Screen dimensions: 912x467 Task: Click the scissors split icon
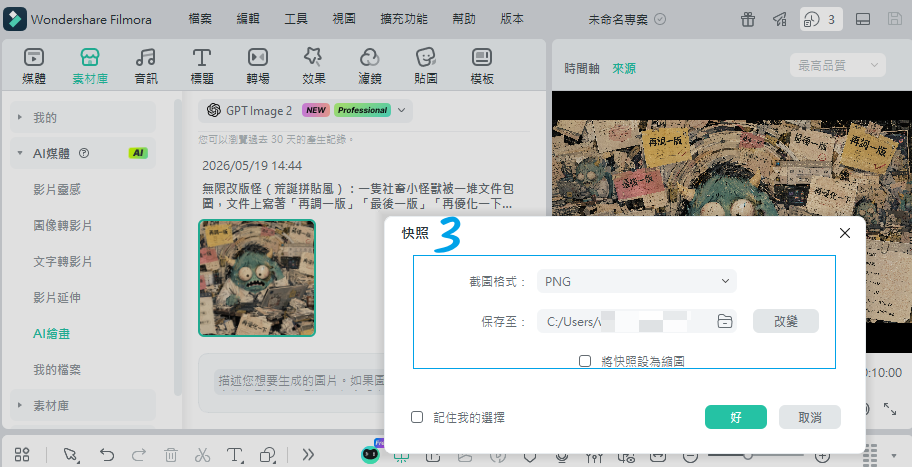(202, 454)
